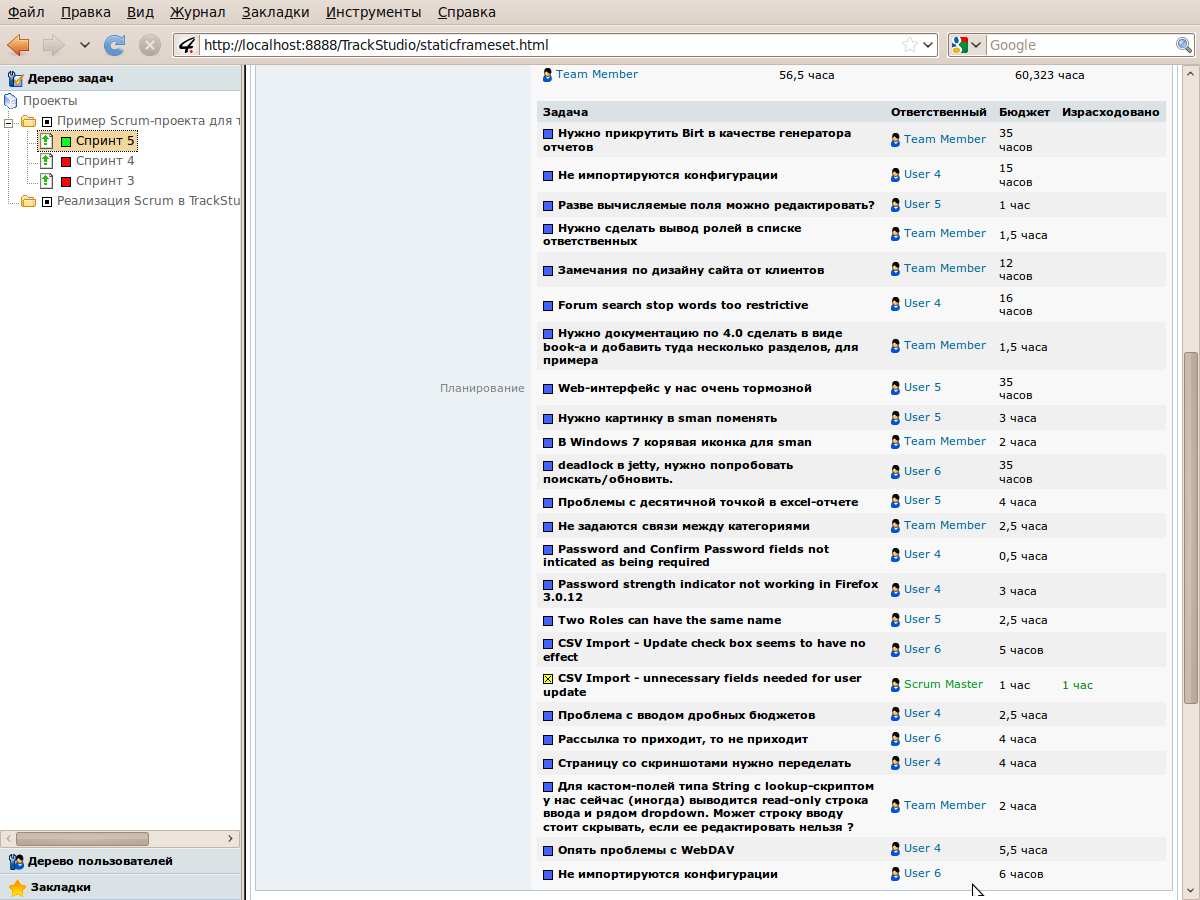1200x900 pixels.
Task: Click the left panel horizontal scrollbar
Action: (x=83, y=839)
